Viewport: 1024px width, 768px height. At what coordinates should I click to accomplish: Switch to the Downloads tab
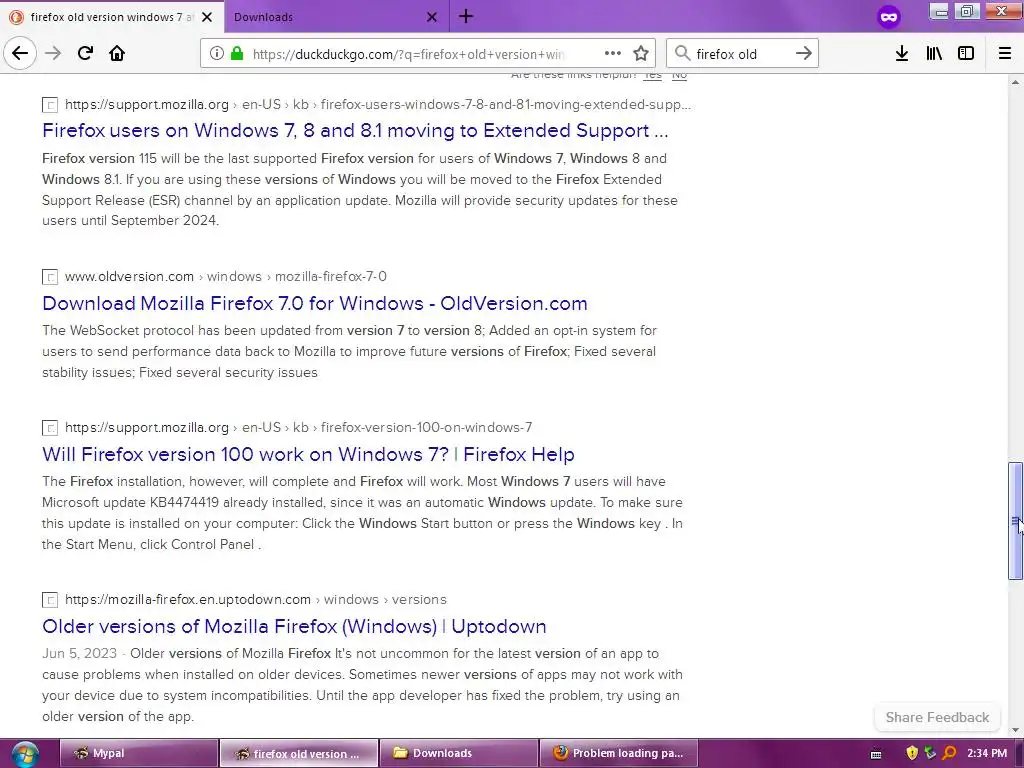(336, 17)
